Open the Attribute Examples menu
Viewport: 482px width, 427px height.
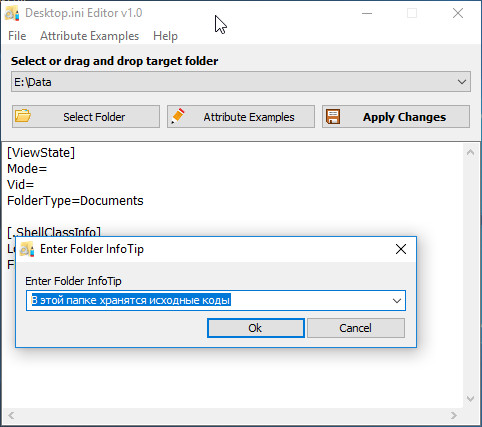point(89,36)
